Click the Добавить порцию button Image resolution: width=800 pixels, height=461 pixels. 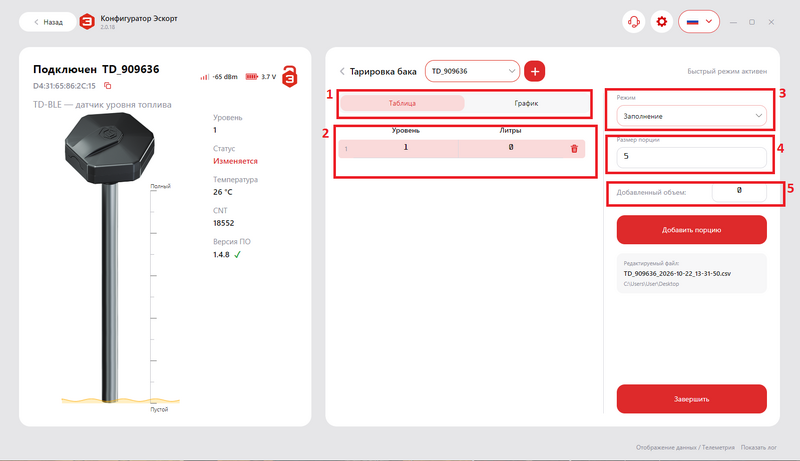tap(691, 230)
